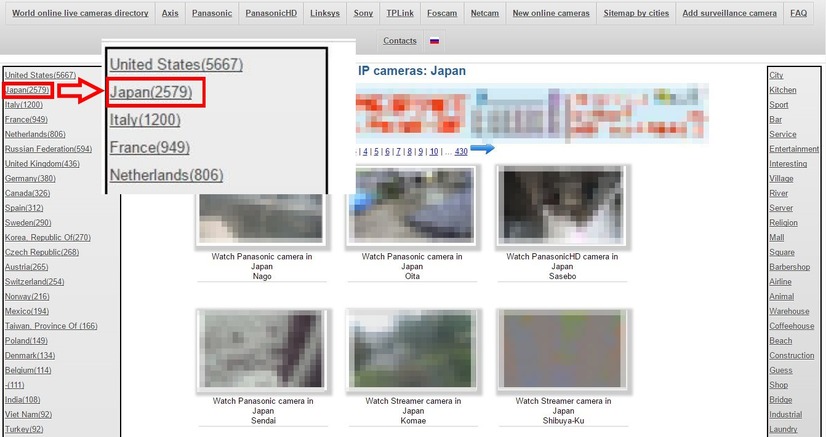The image size is (826, 437).
Task: Filter cameras by Beach category
Action: click(780, 341)
